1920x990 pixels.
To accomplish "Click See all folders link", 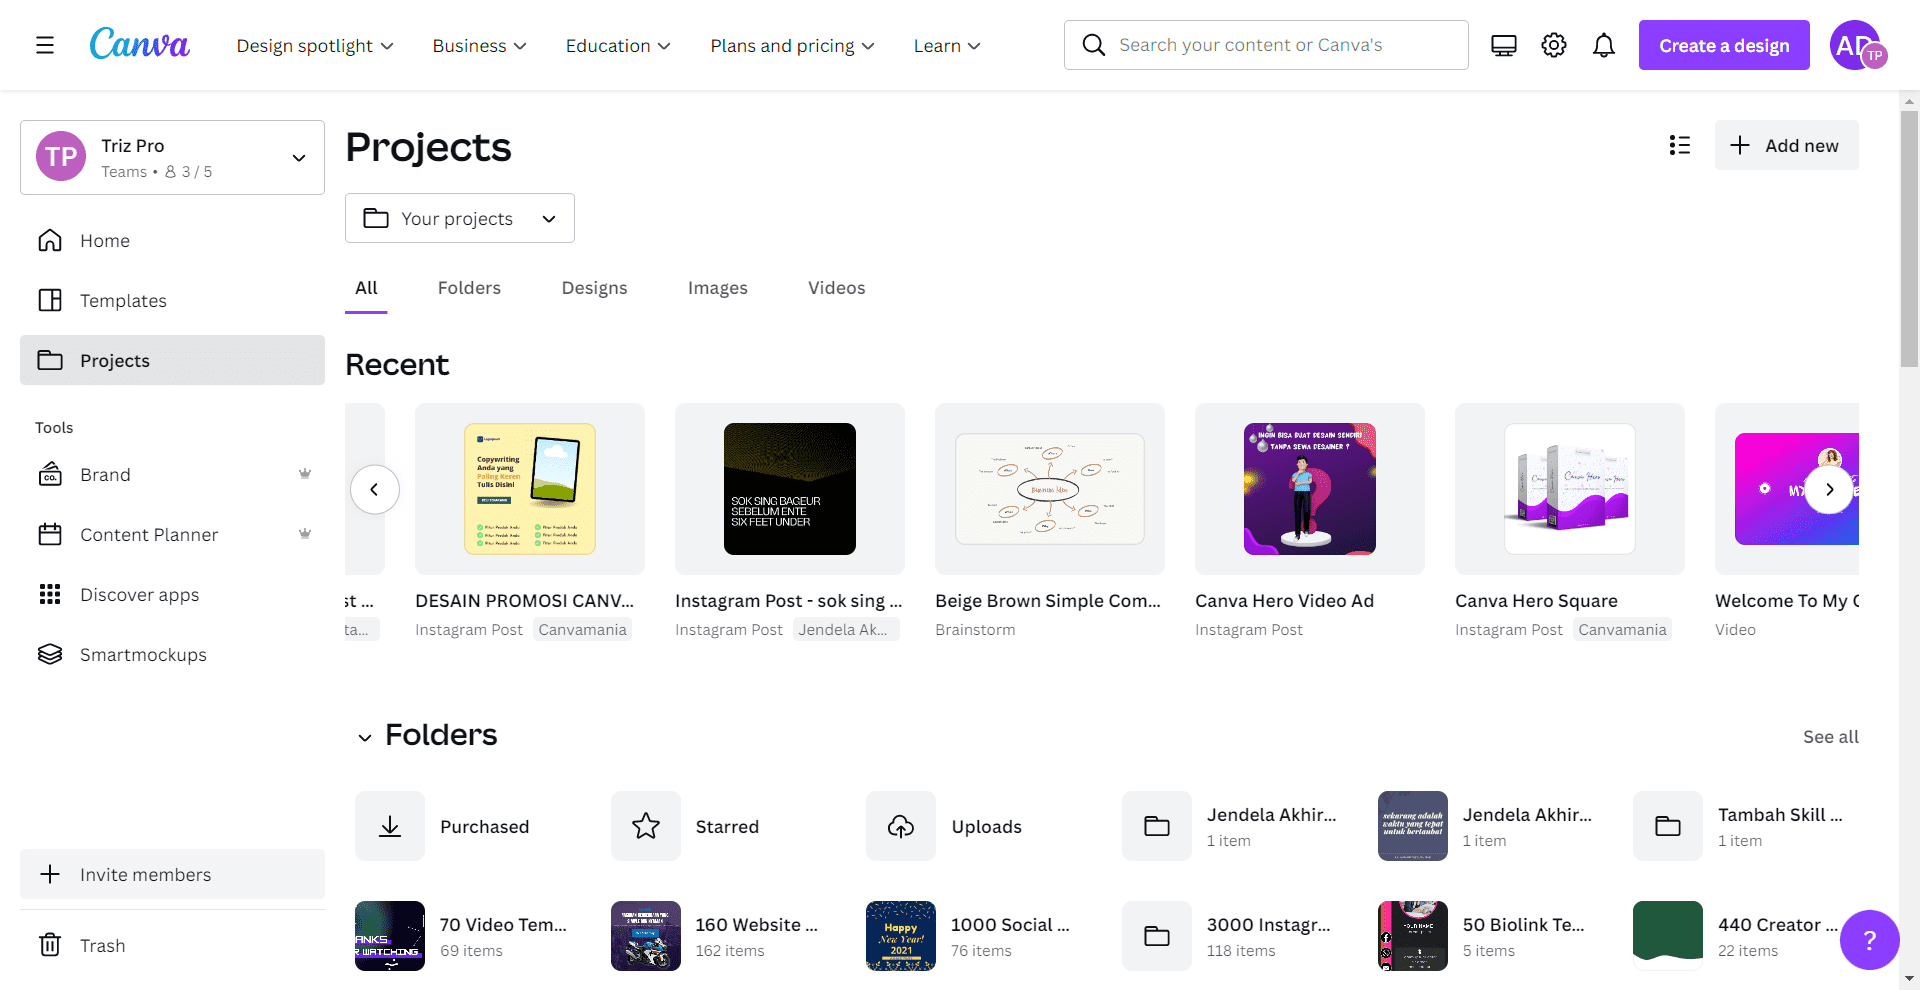I will pos(1830,737).
